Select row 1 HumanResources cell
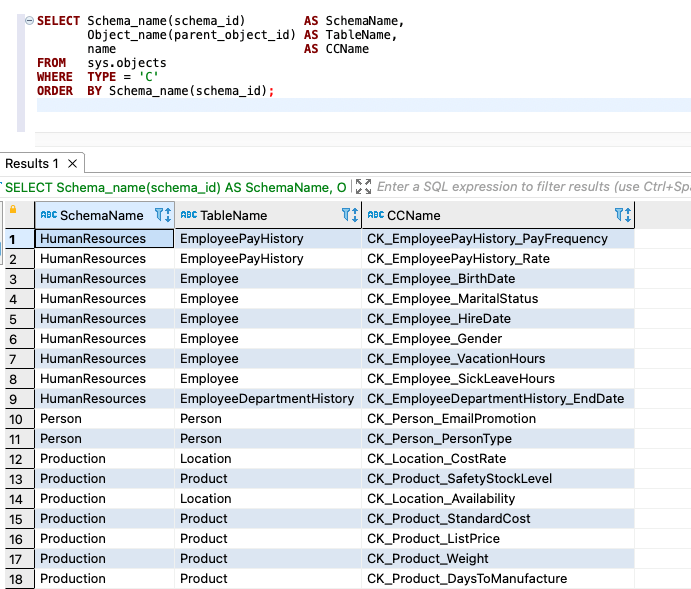This screenshot has width=691, height=589. (x=104, y=238)
